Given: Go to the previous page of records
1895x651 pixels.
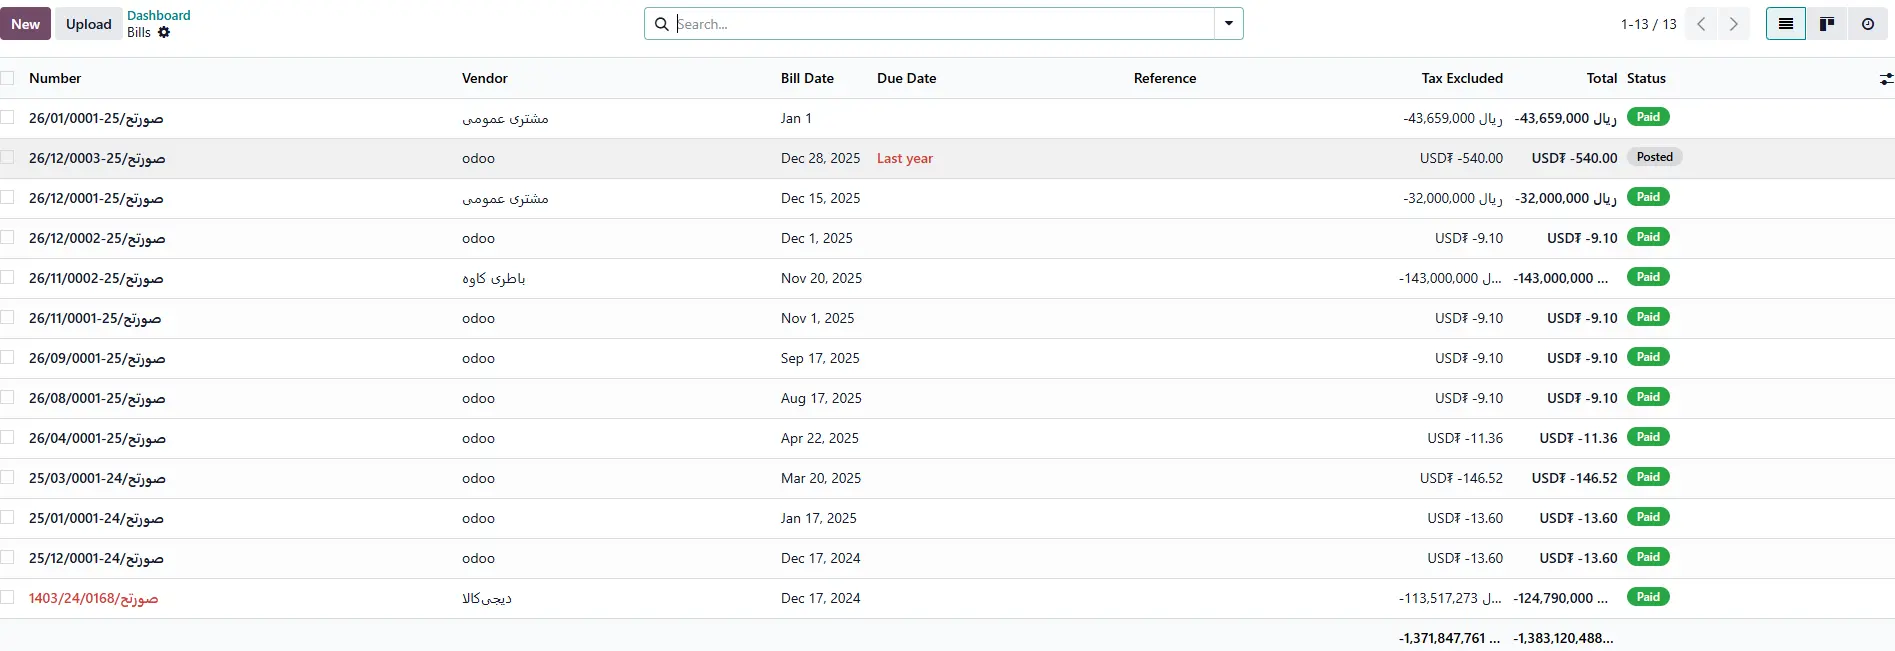Looking at the screenshot, I should (1701, 24).
